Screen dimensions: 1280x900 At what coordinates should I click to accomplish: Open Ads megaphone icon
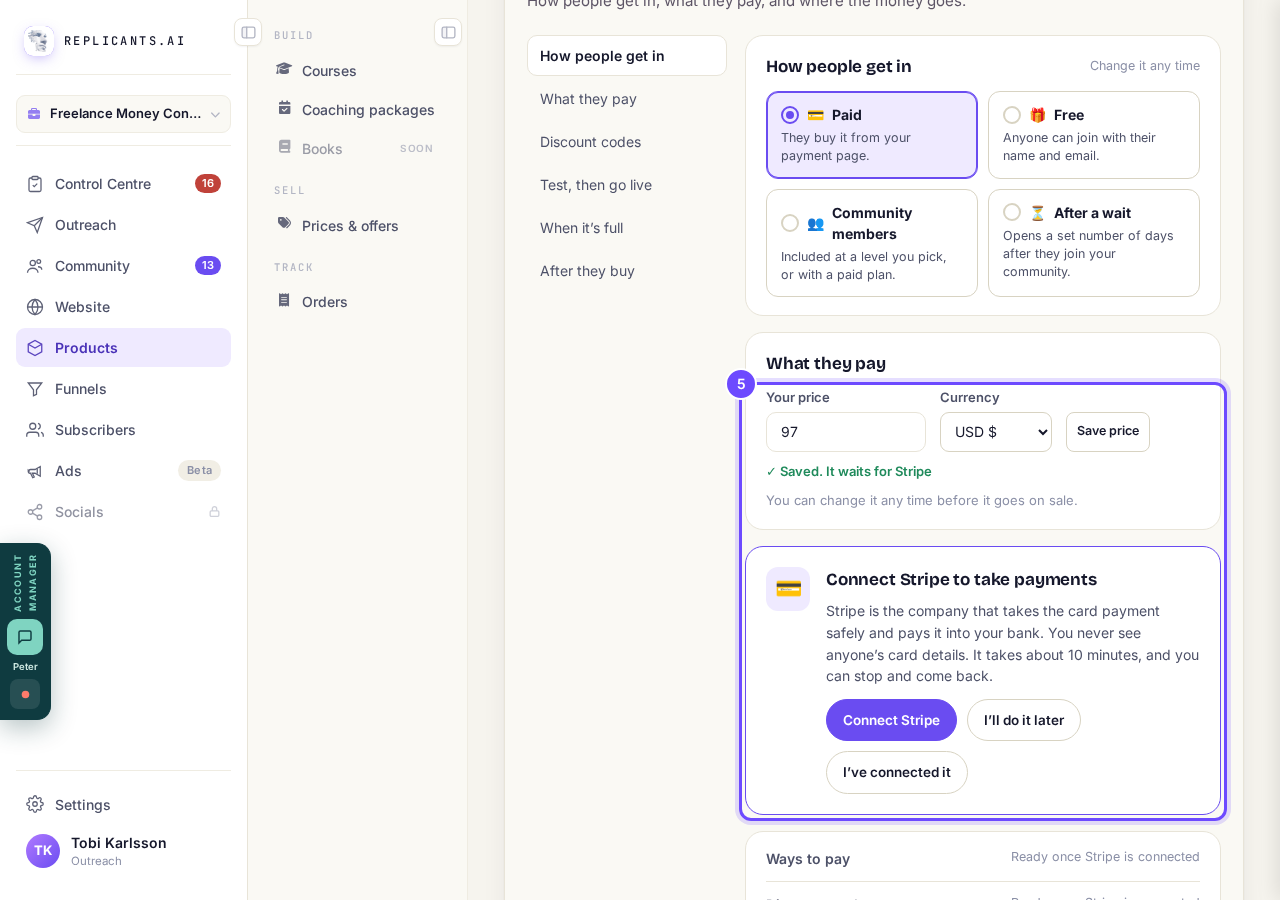point(35,471)
